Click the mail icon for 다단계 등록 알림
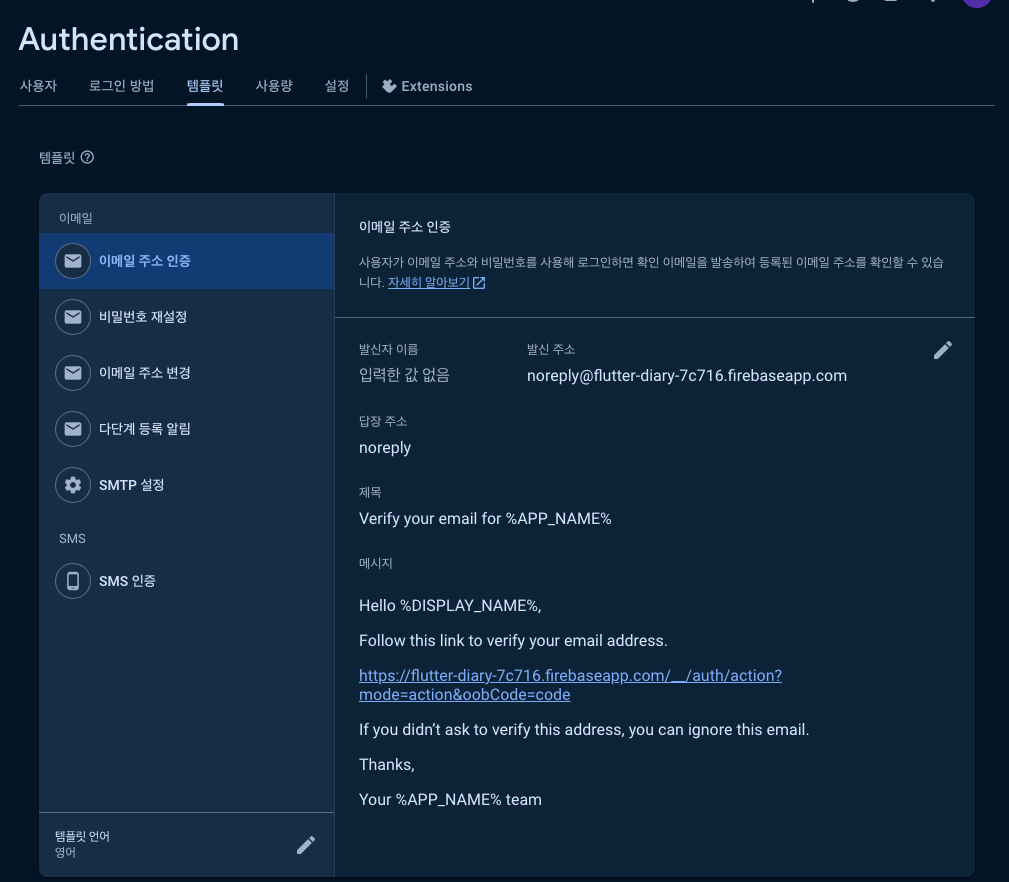The height and width of the screenshot is (882, 1009). point(73,428)
